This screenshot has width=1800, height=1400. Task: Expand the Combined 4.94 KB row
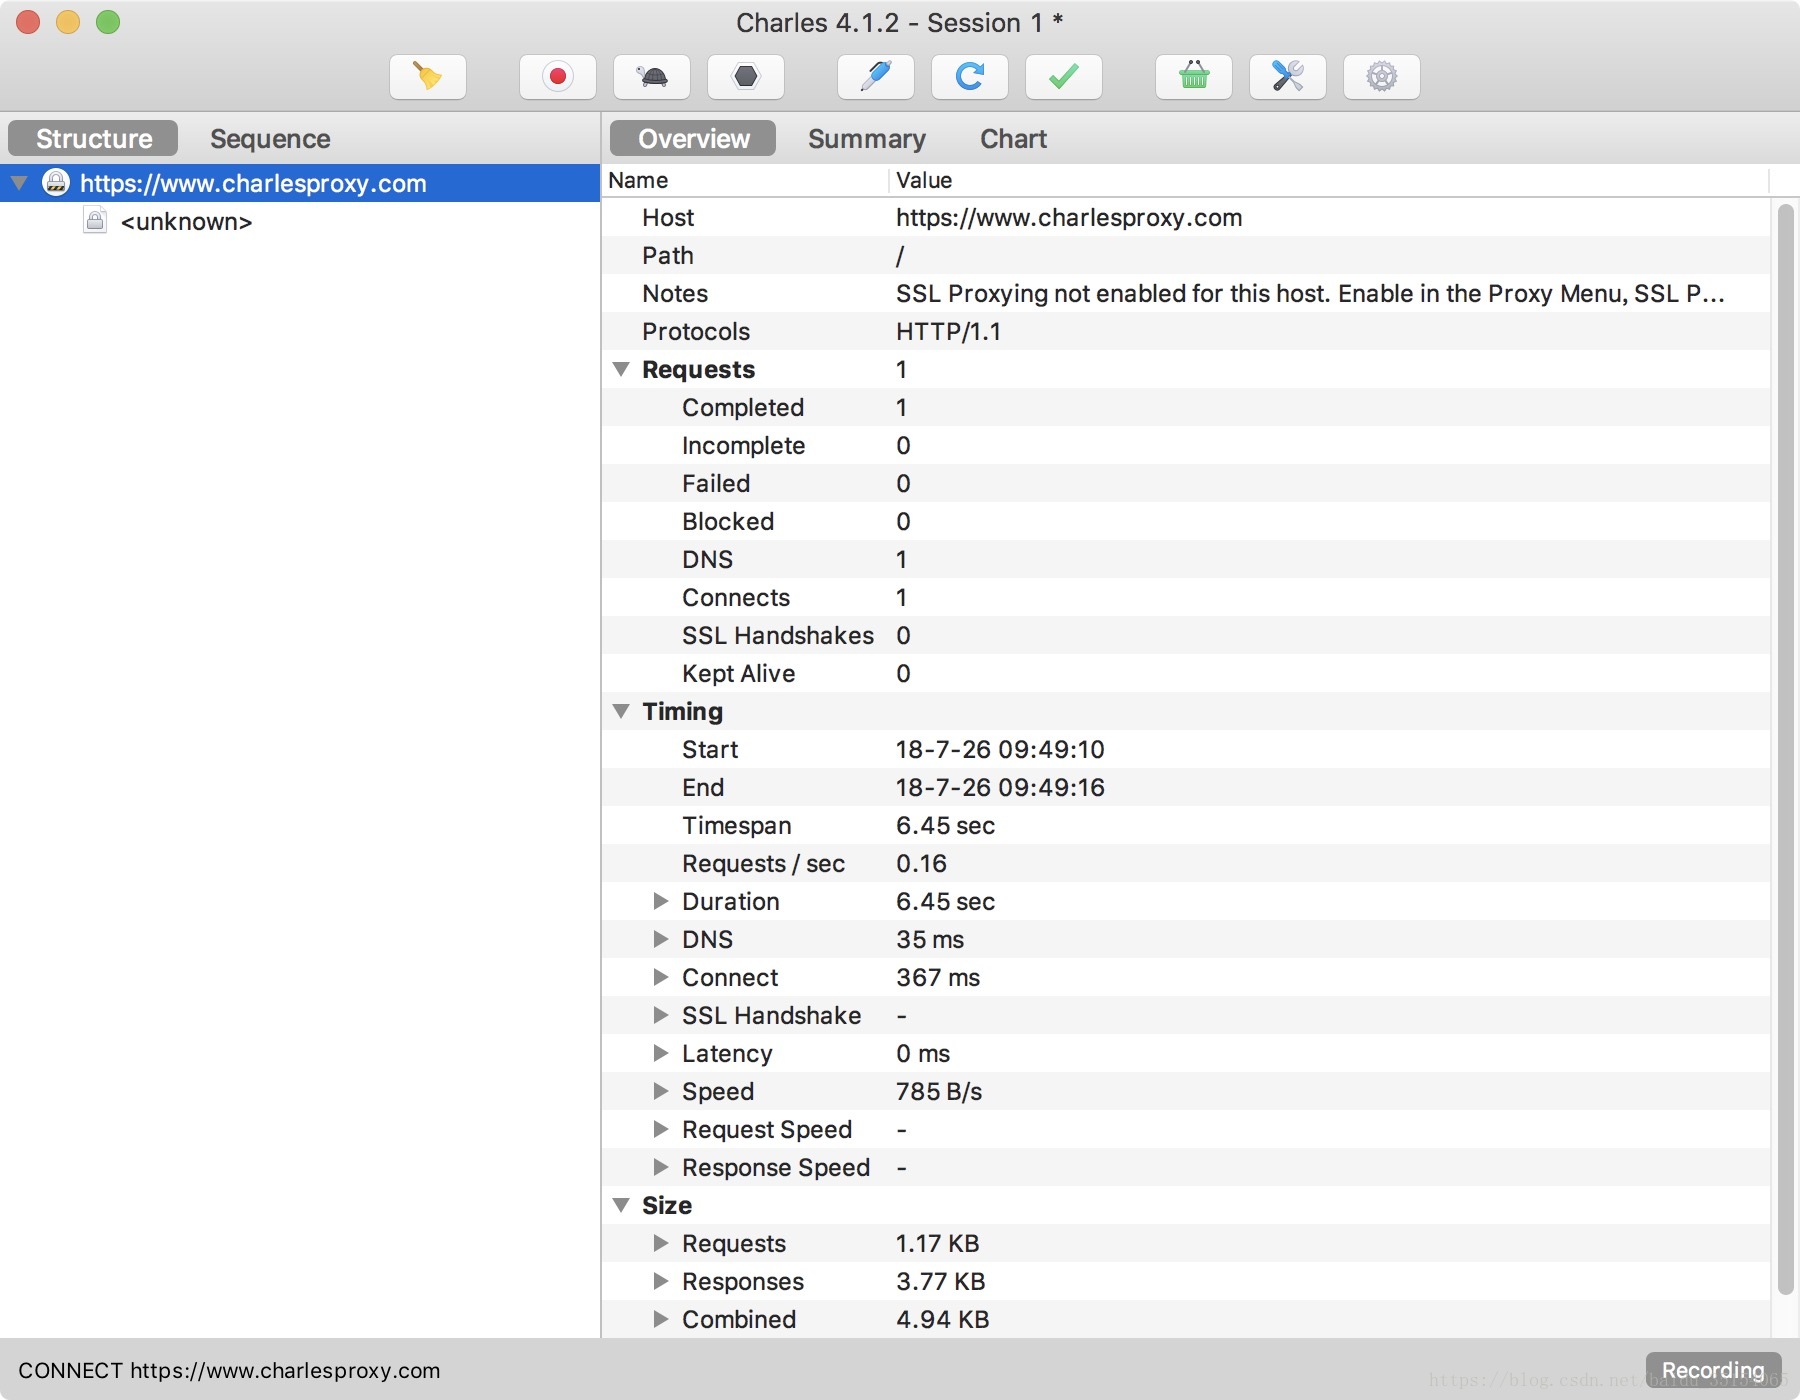coord(660,1319)
